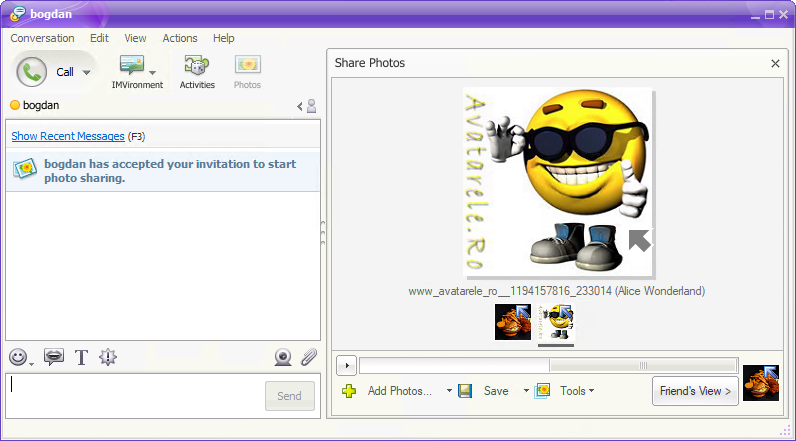The image size is (796, 441).
Task: Click the Send button
Action: click(x=289, y=396)
